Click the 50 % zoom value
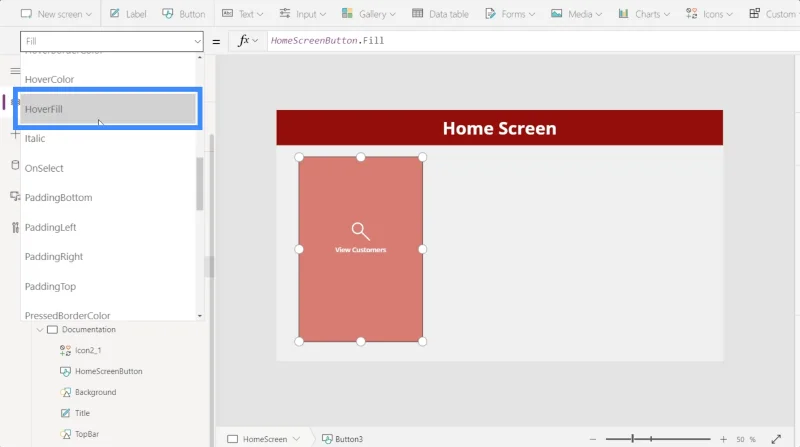 [746, 439]
